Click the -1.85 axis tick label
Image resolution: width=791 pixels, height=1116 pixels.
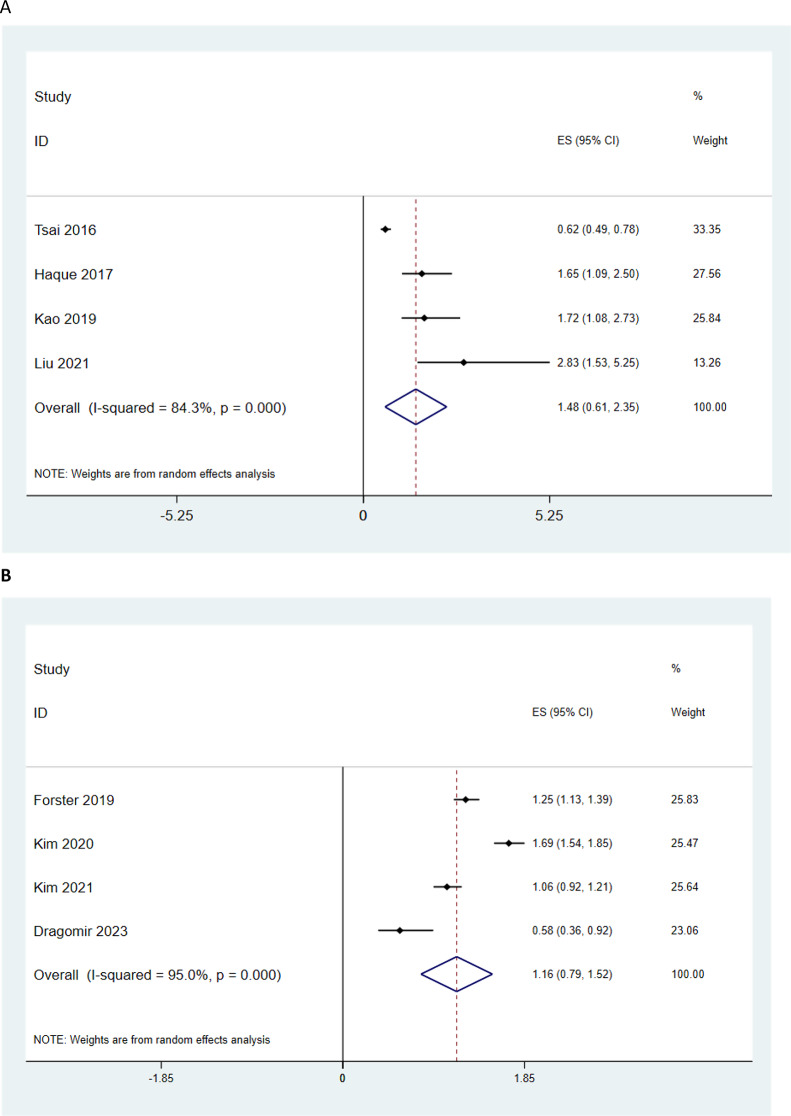click(x=161, y=1078)
